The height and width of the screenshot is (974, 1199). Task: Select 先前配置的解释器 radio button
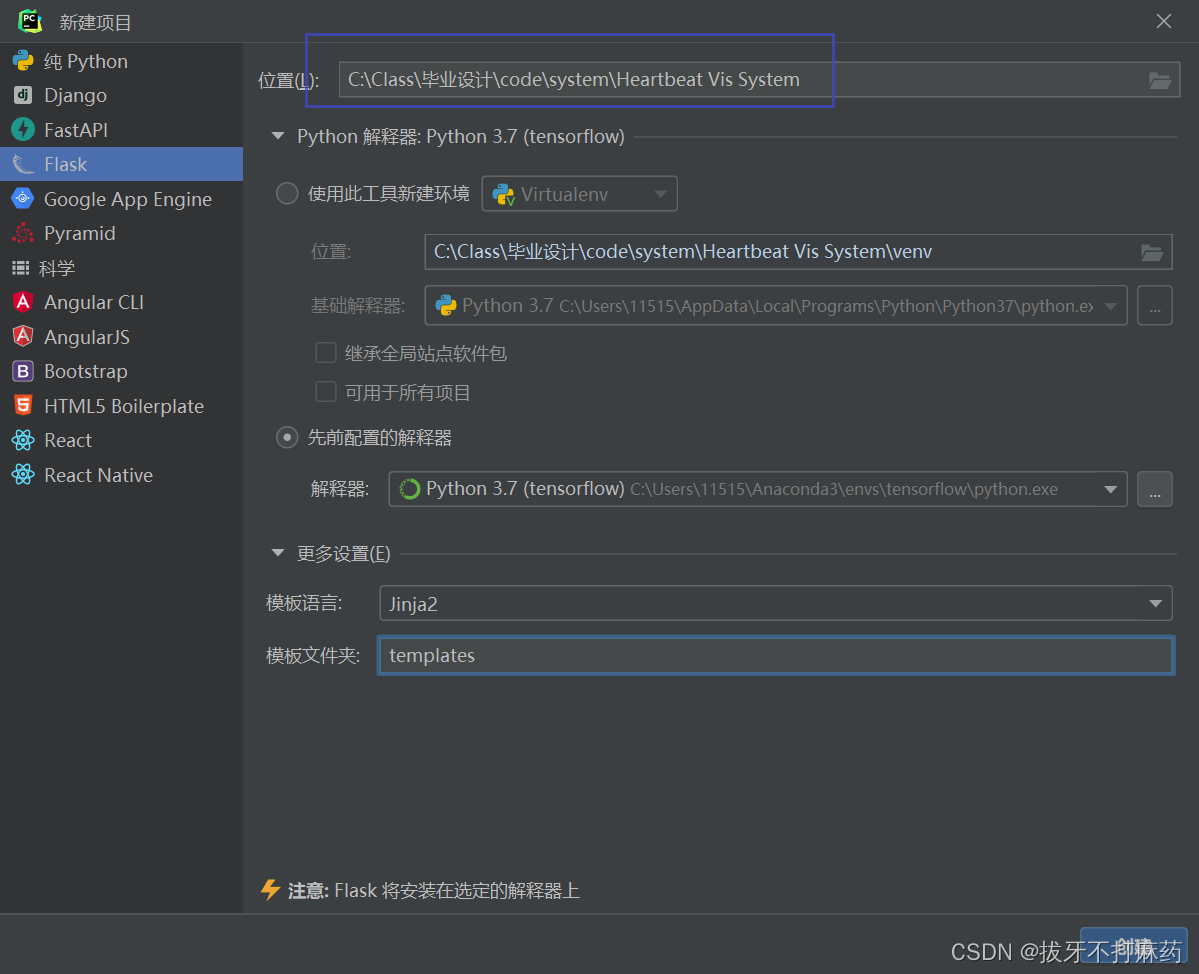click(287, 437)
